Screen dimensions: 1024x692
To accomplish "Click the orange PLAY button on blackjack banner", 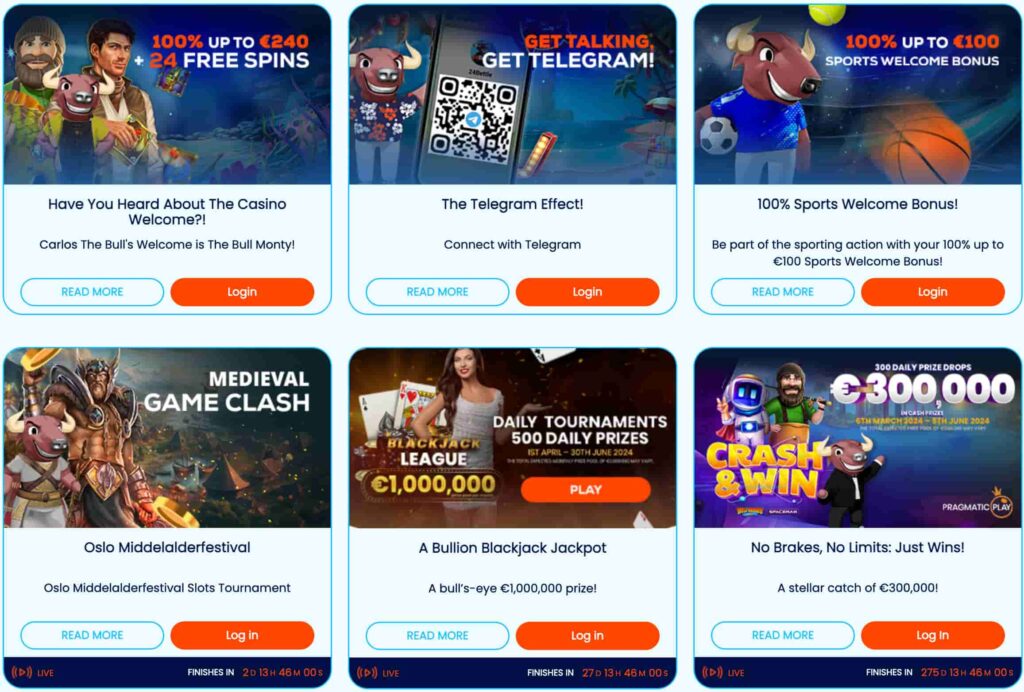I will pyautogui.click(x=586, y=490).
